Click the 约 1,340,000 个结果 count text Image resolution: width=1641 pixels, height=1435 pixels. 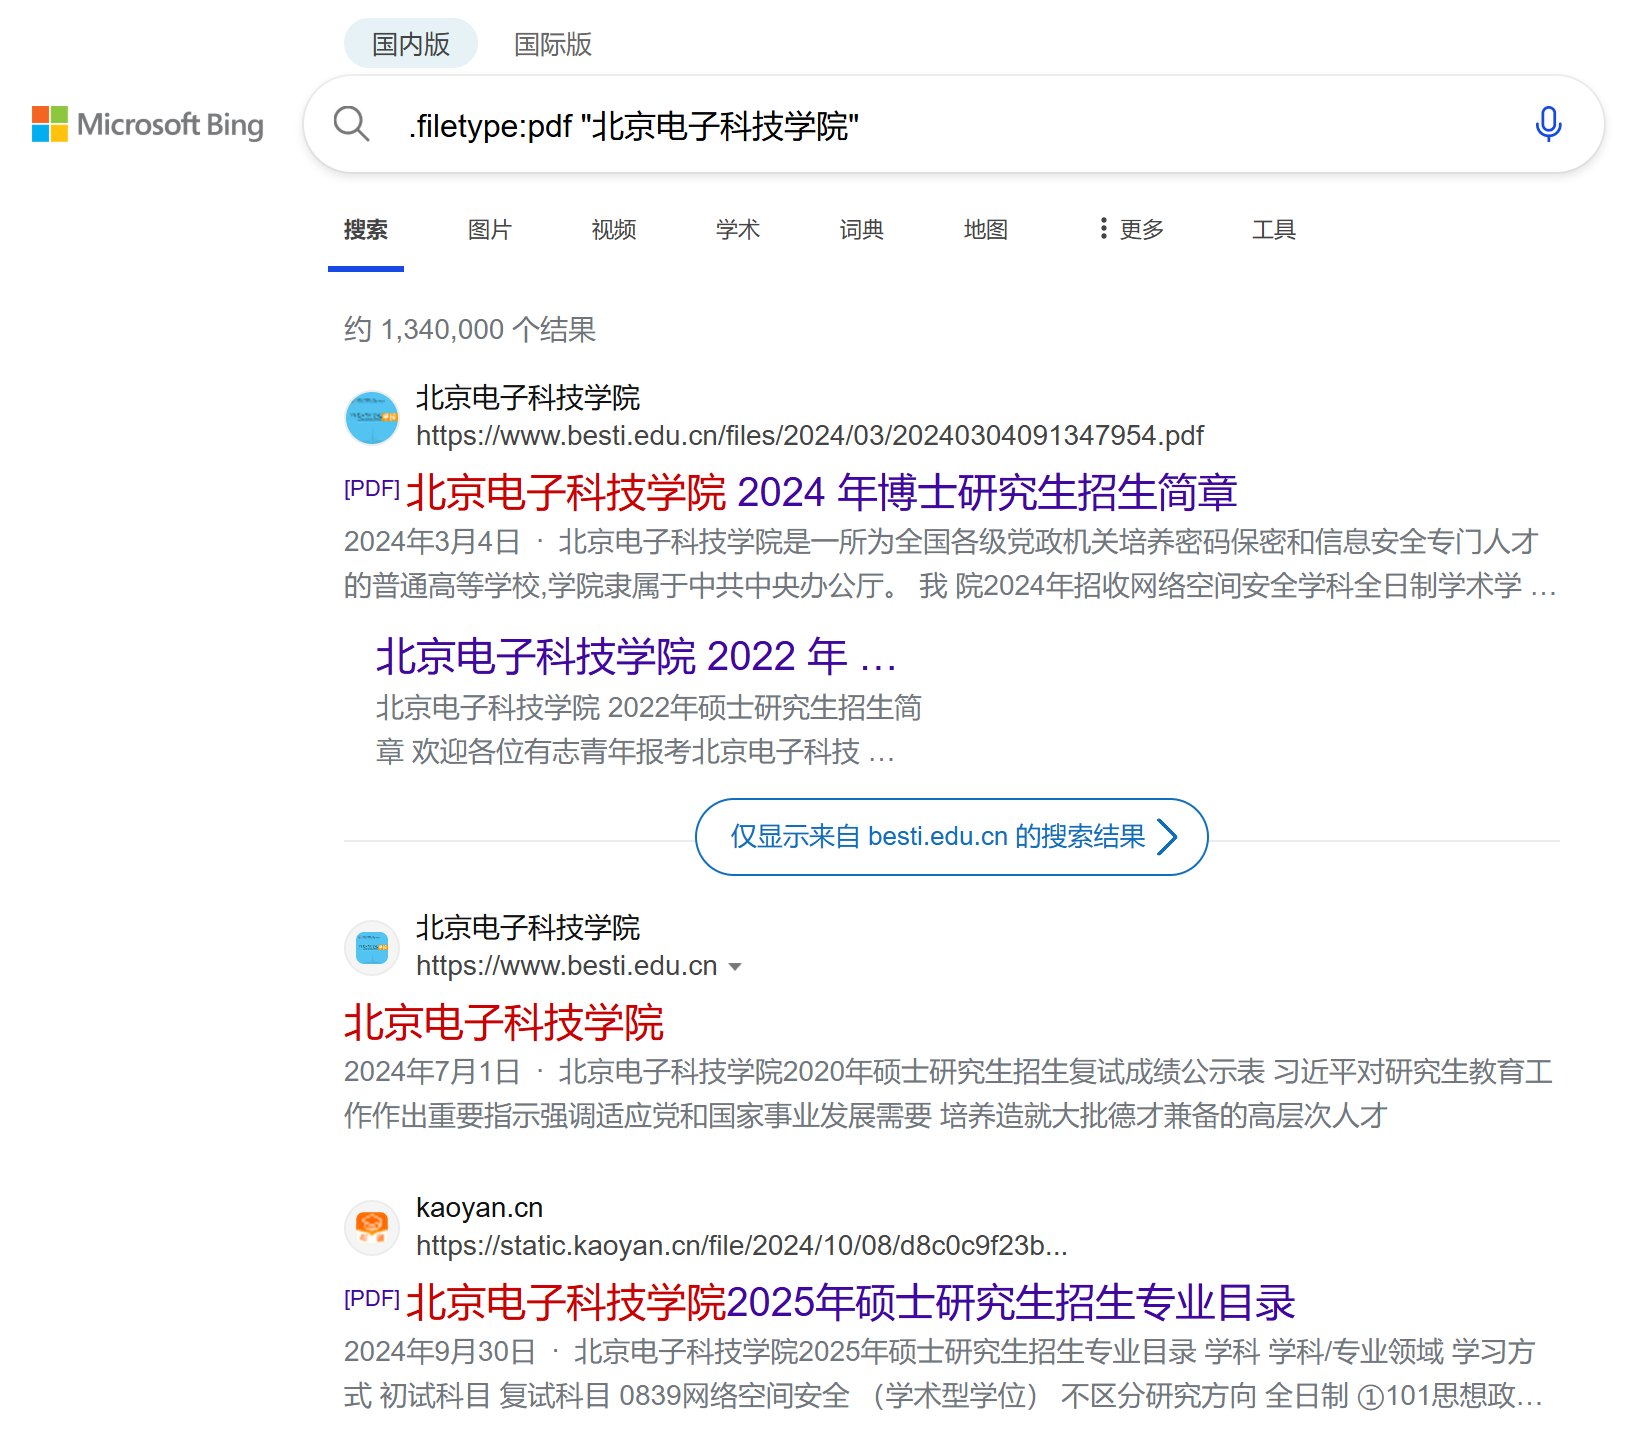[470, 329]
